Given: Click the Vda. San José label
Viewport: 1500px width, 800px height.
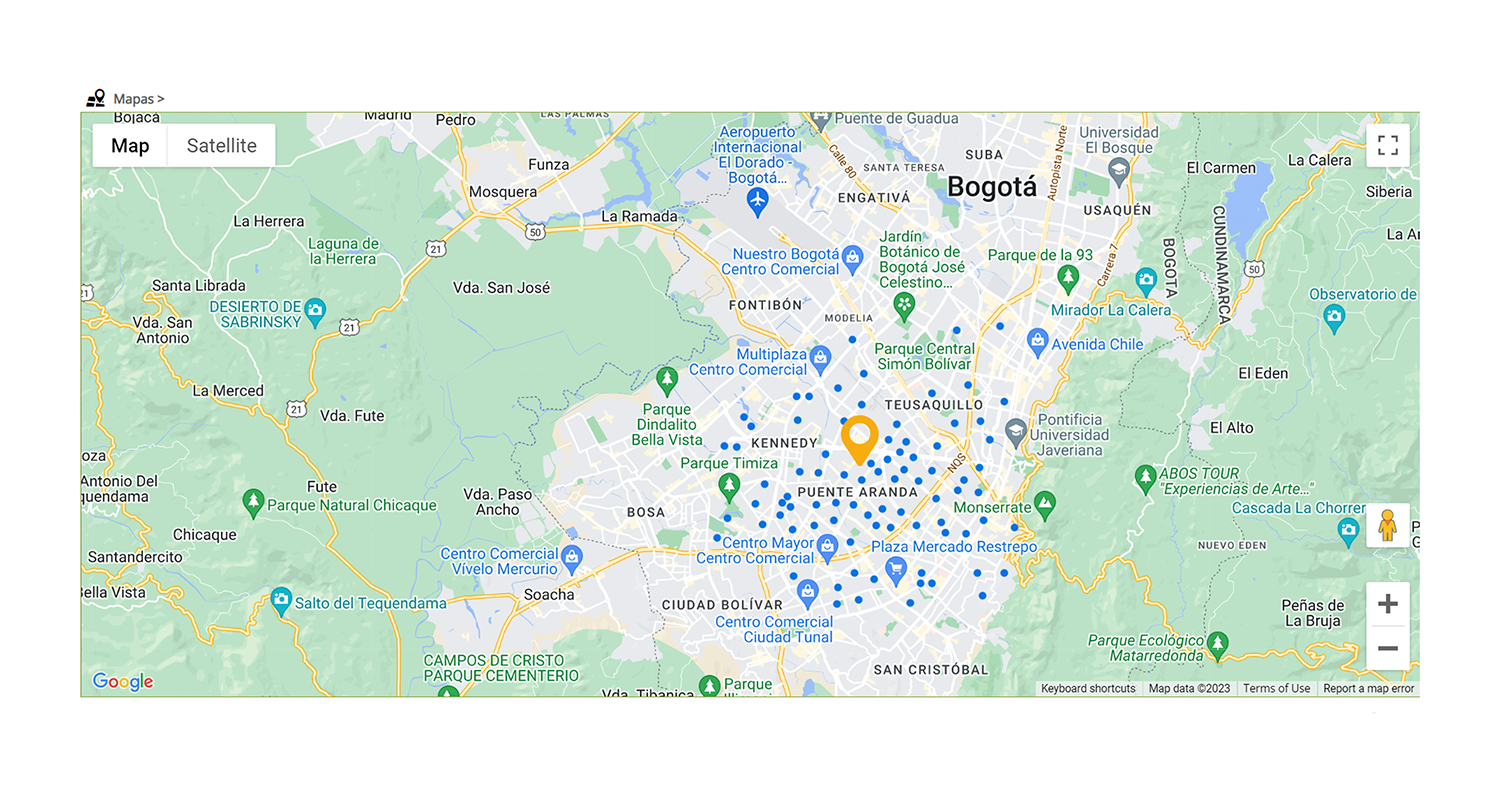Looking at the screenshot, I should 502,287.
